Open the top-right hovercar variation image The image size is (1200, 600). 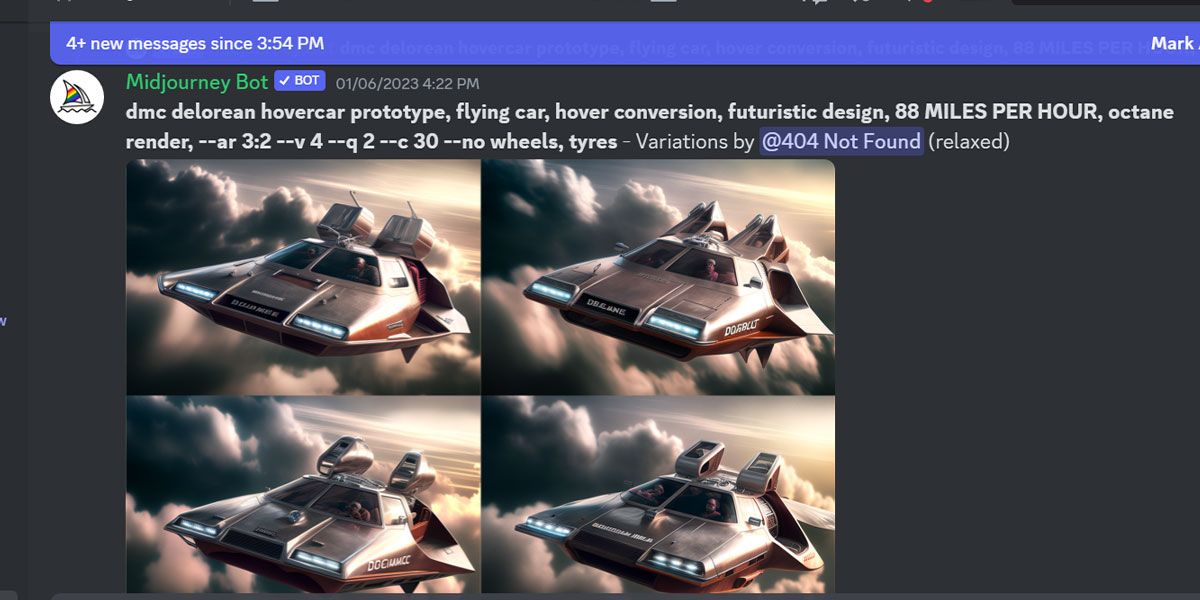pos(660,275)
